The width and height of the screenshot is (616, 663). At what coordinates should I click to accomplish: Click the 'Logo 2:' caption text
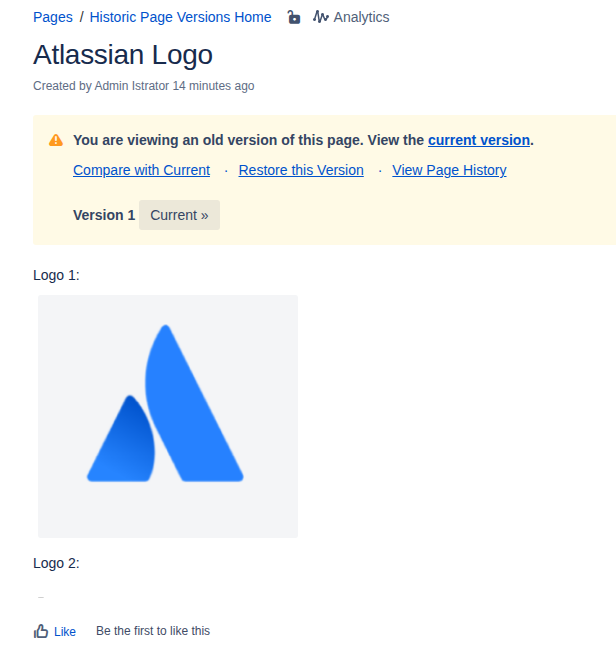click(x=56, y=563)
